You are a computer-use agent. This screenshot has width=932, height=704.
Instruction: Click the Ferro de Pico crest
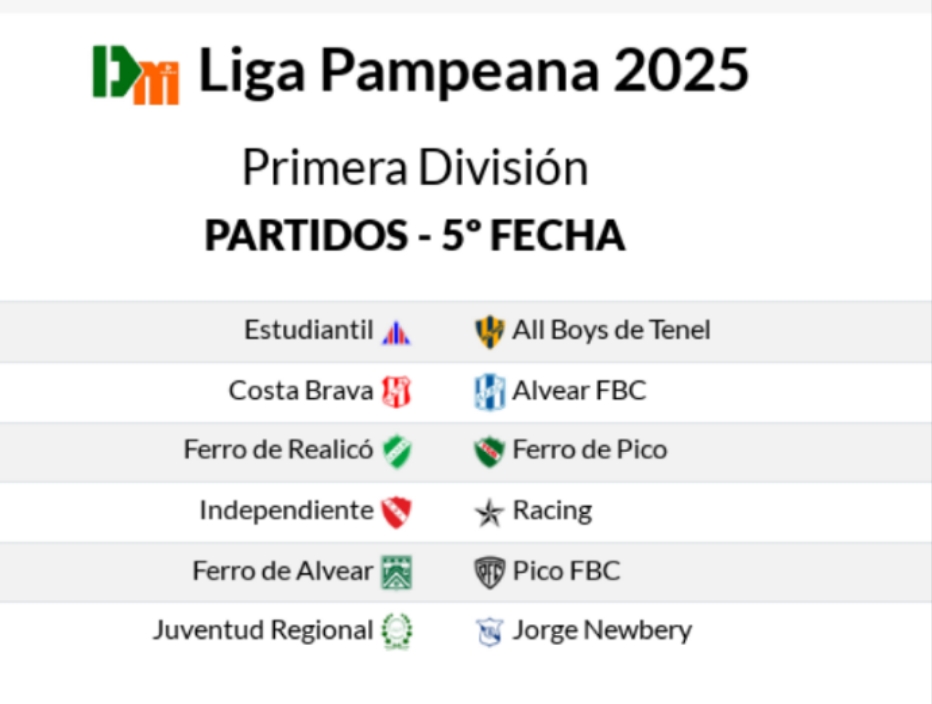click(x=489, y=452)
